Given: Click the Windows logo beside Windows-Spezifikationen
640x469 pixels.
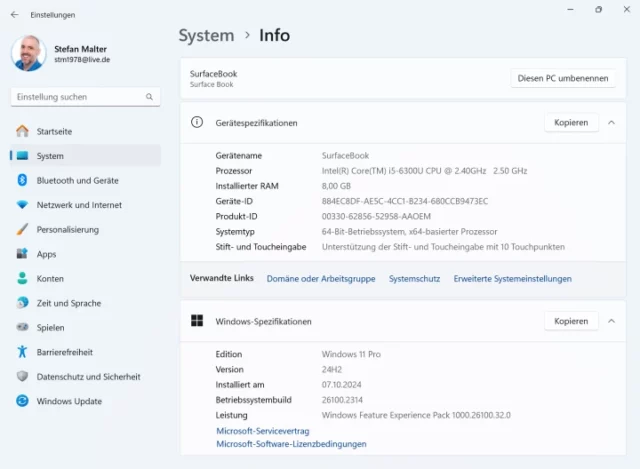Looking at the screenshot, I should point(197,320).
